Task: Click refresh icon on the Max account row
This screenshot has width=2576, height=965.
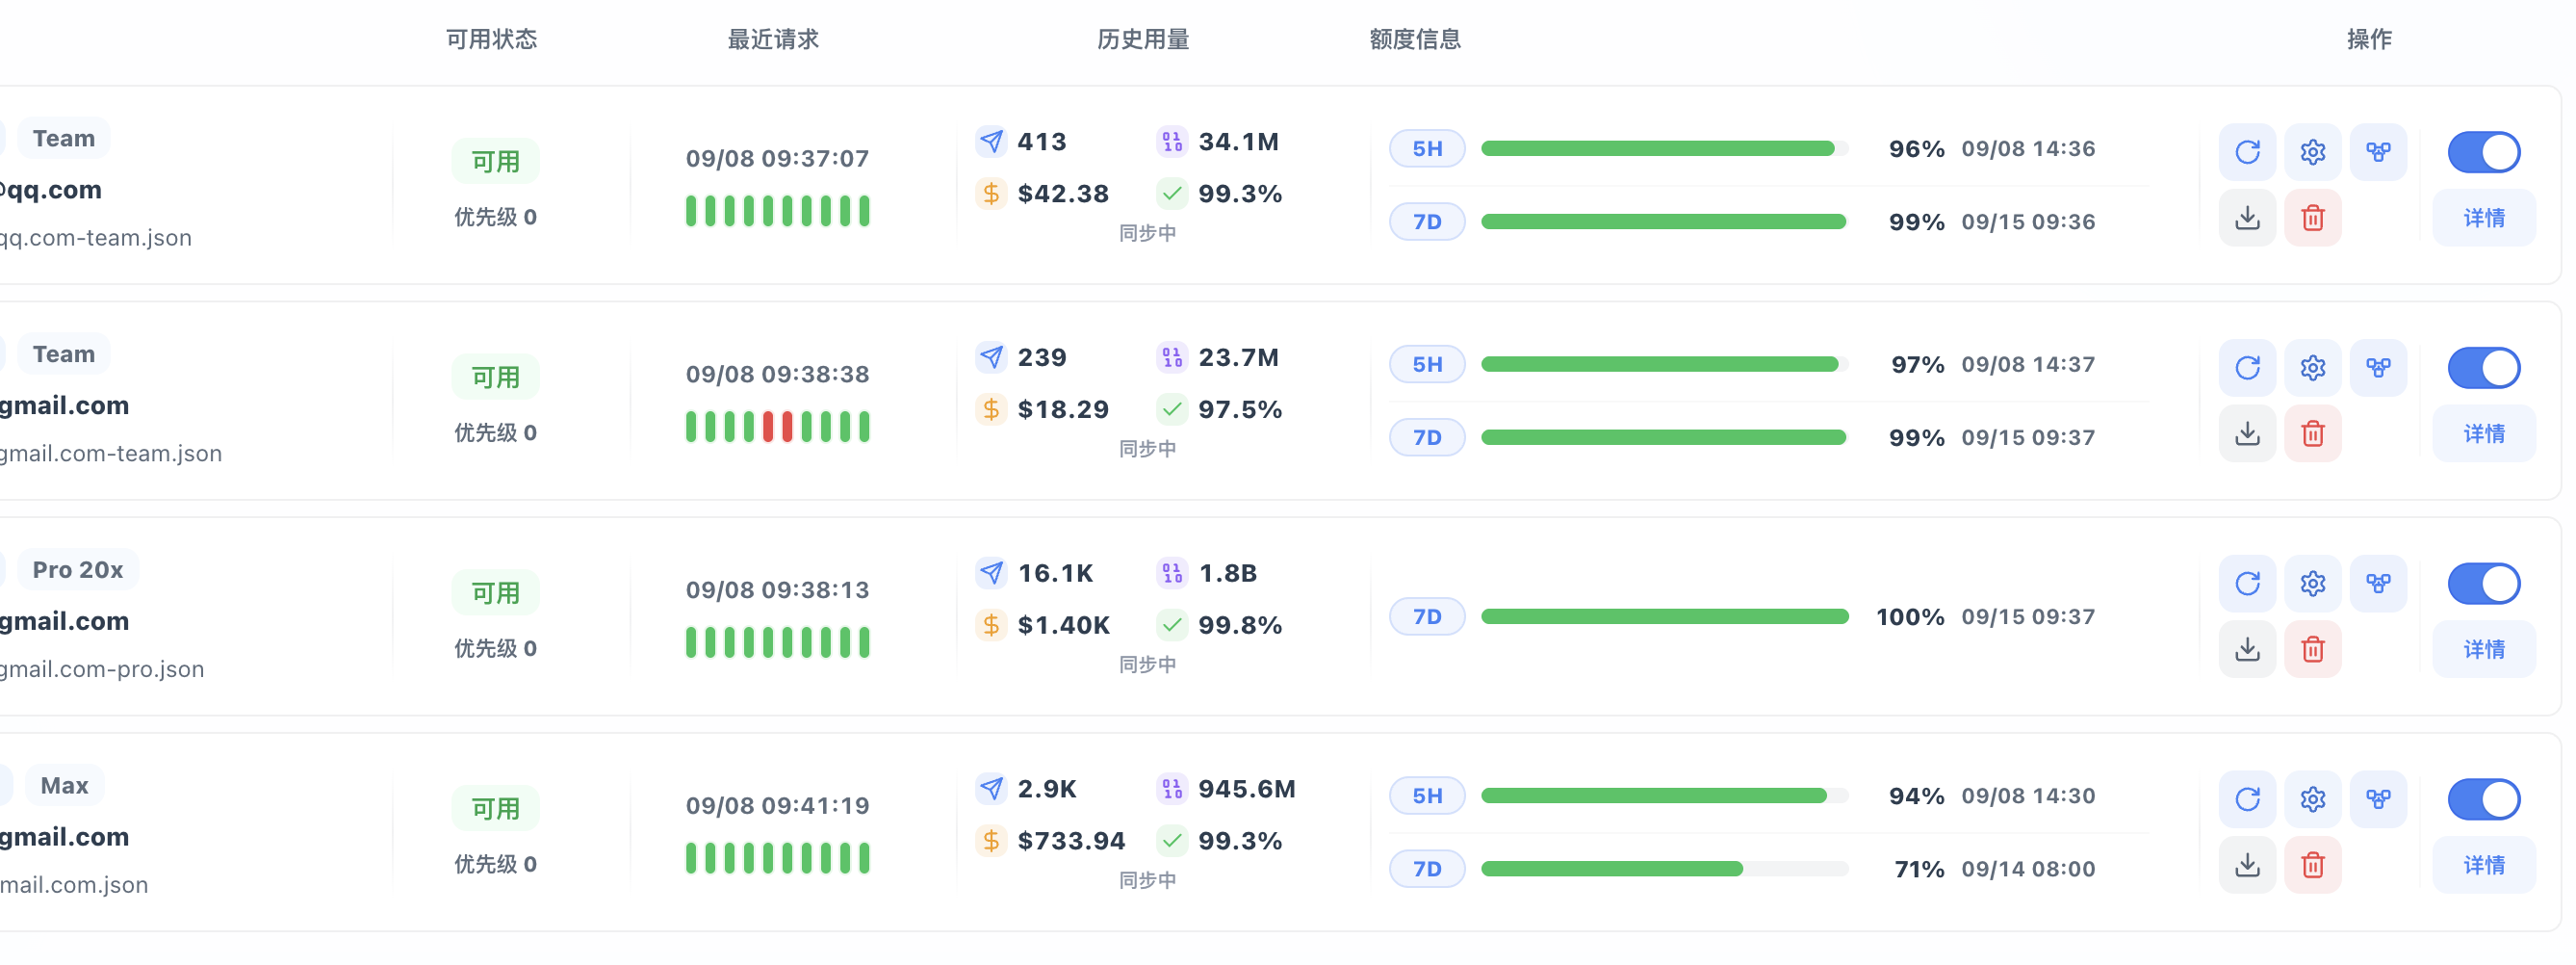Action: 2247,800
